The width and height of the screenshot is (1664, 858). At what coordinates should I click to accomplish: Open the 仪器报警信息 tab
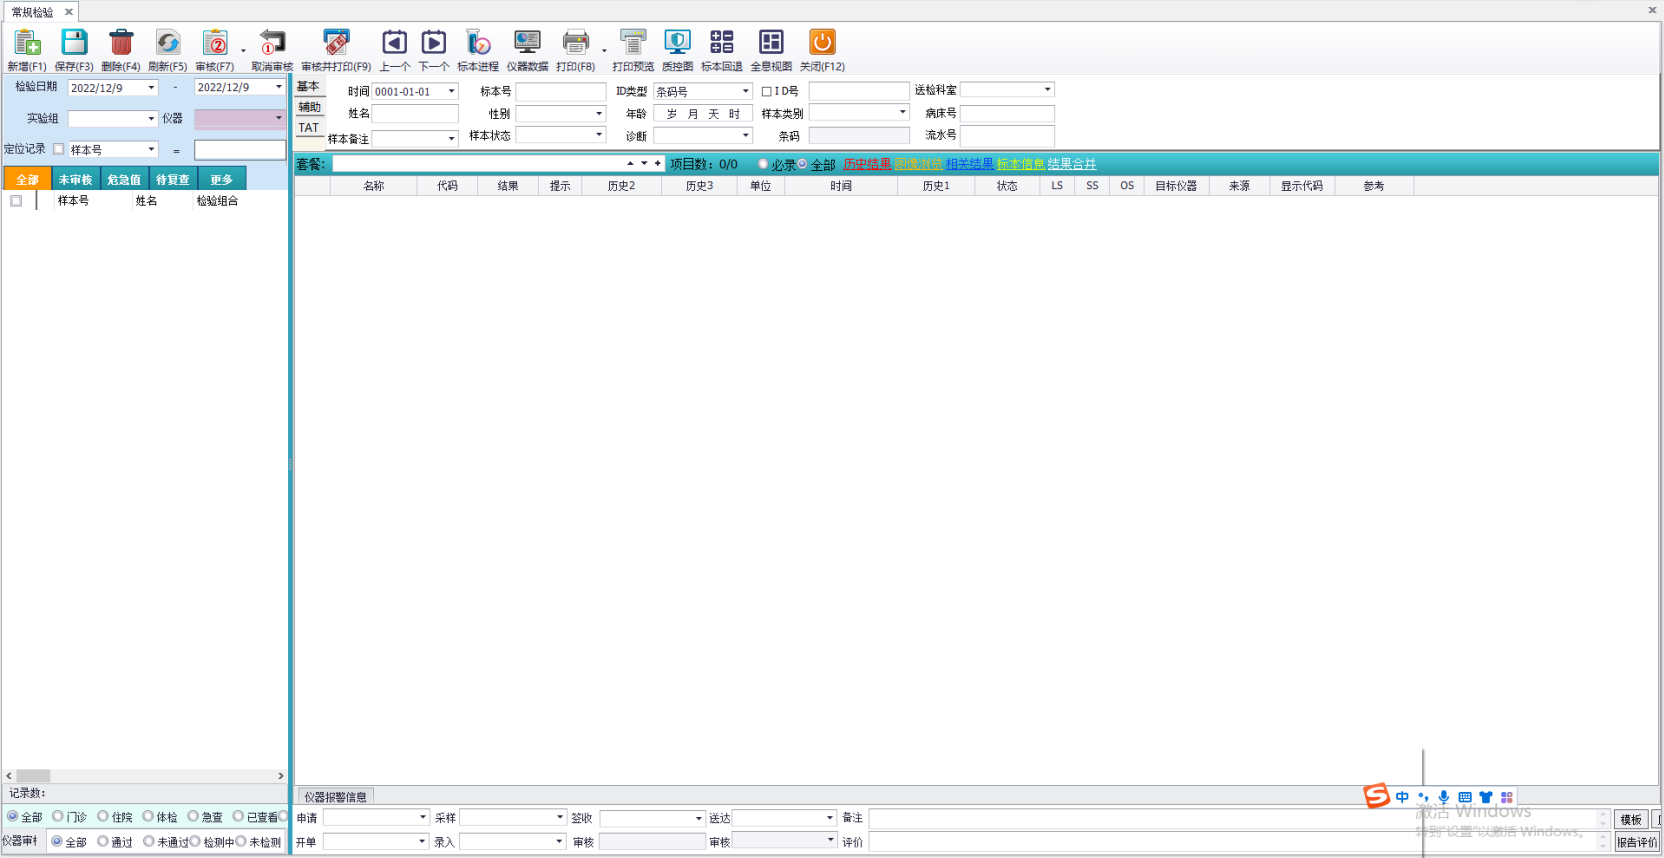336,796
